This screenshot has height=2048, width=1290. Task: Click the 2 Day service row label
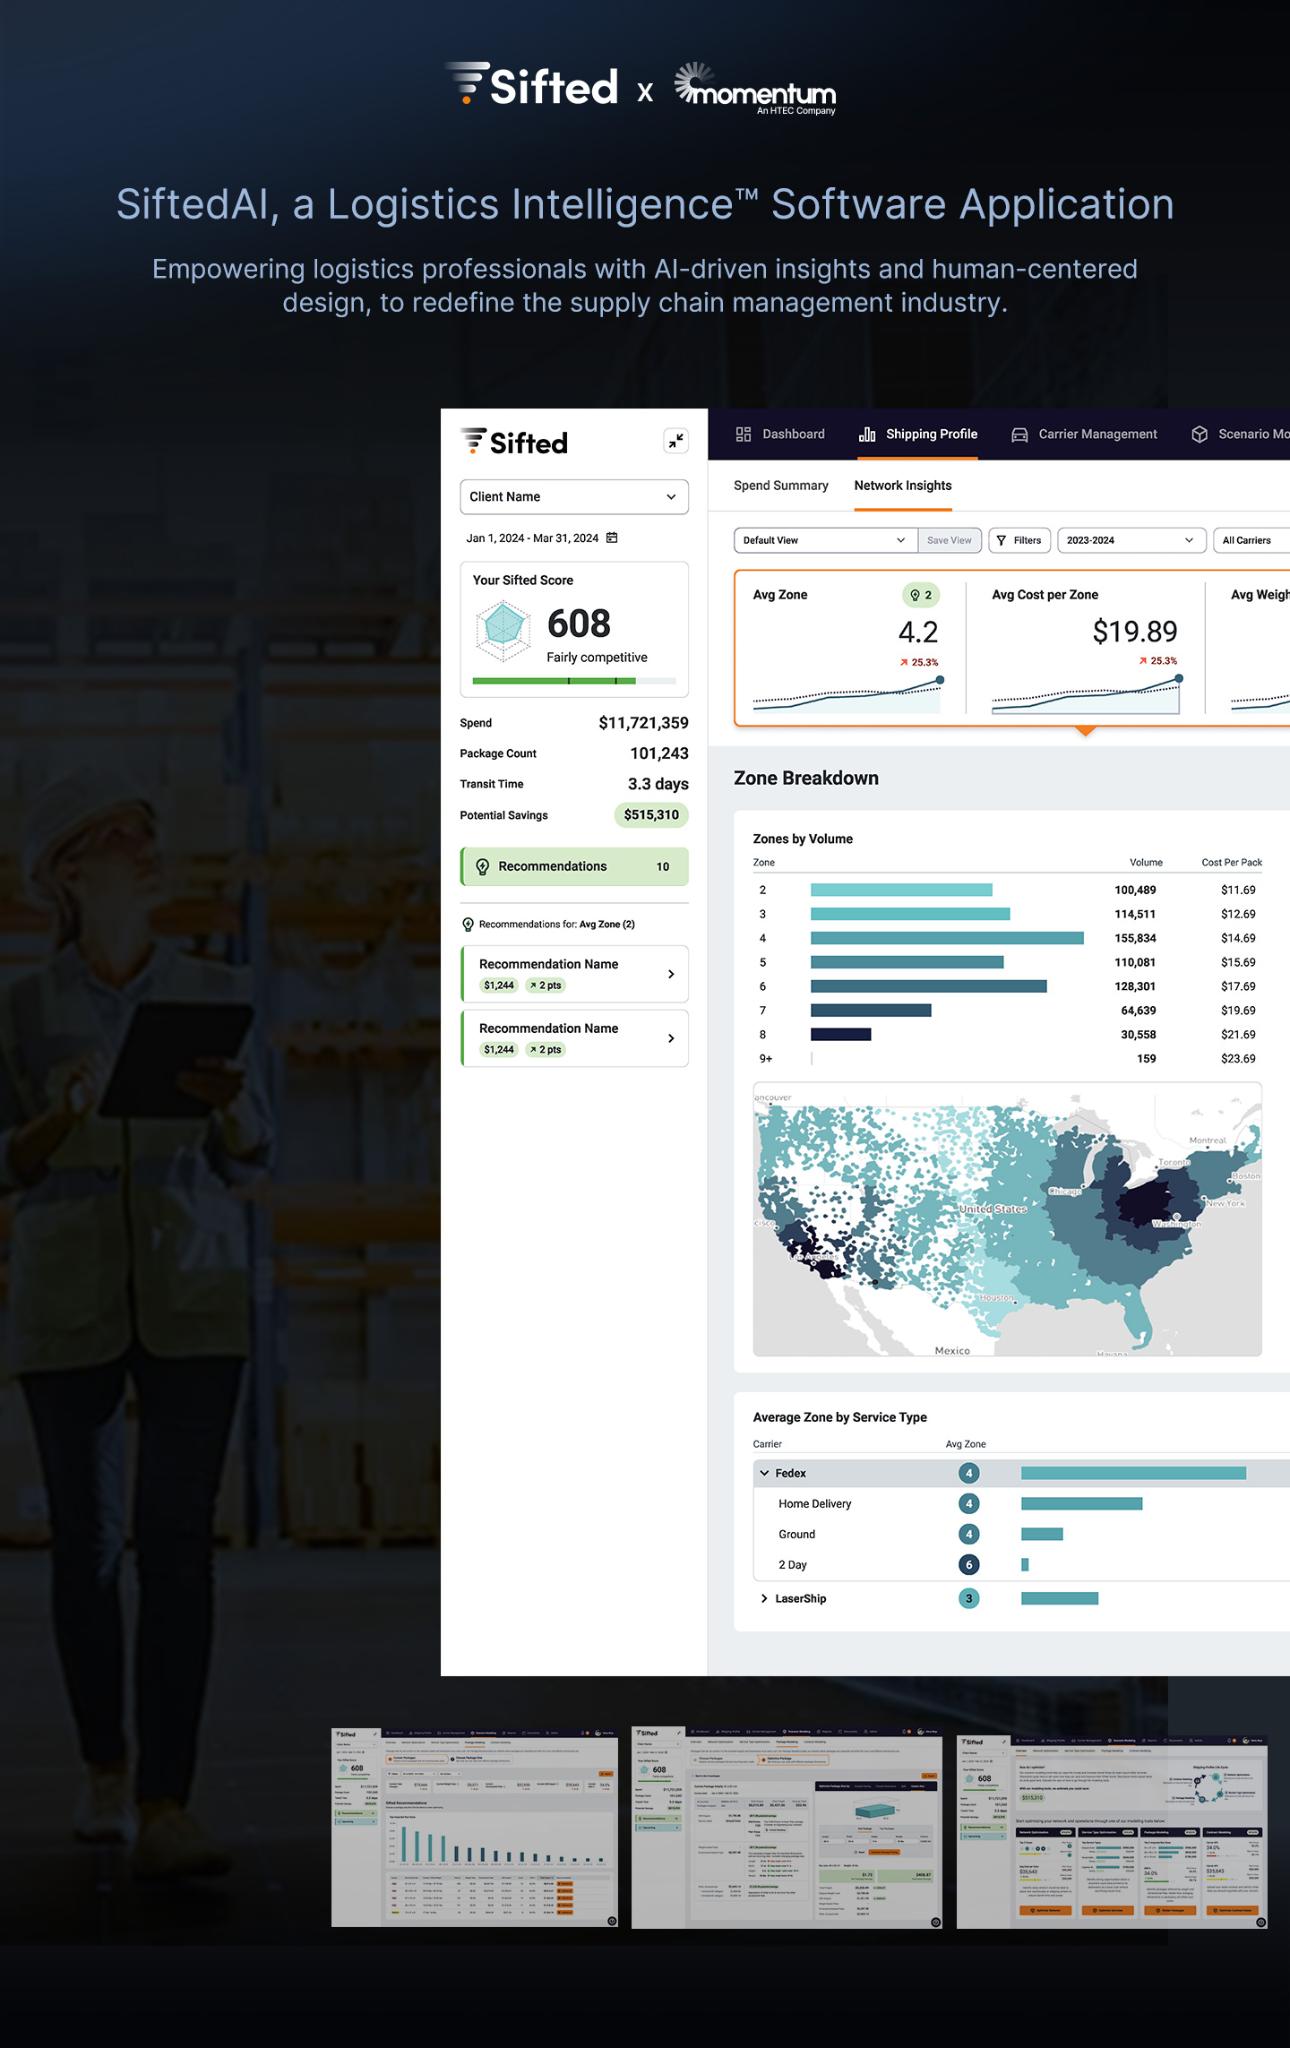pyautogui.click(x=792, y=1565)
